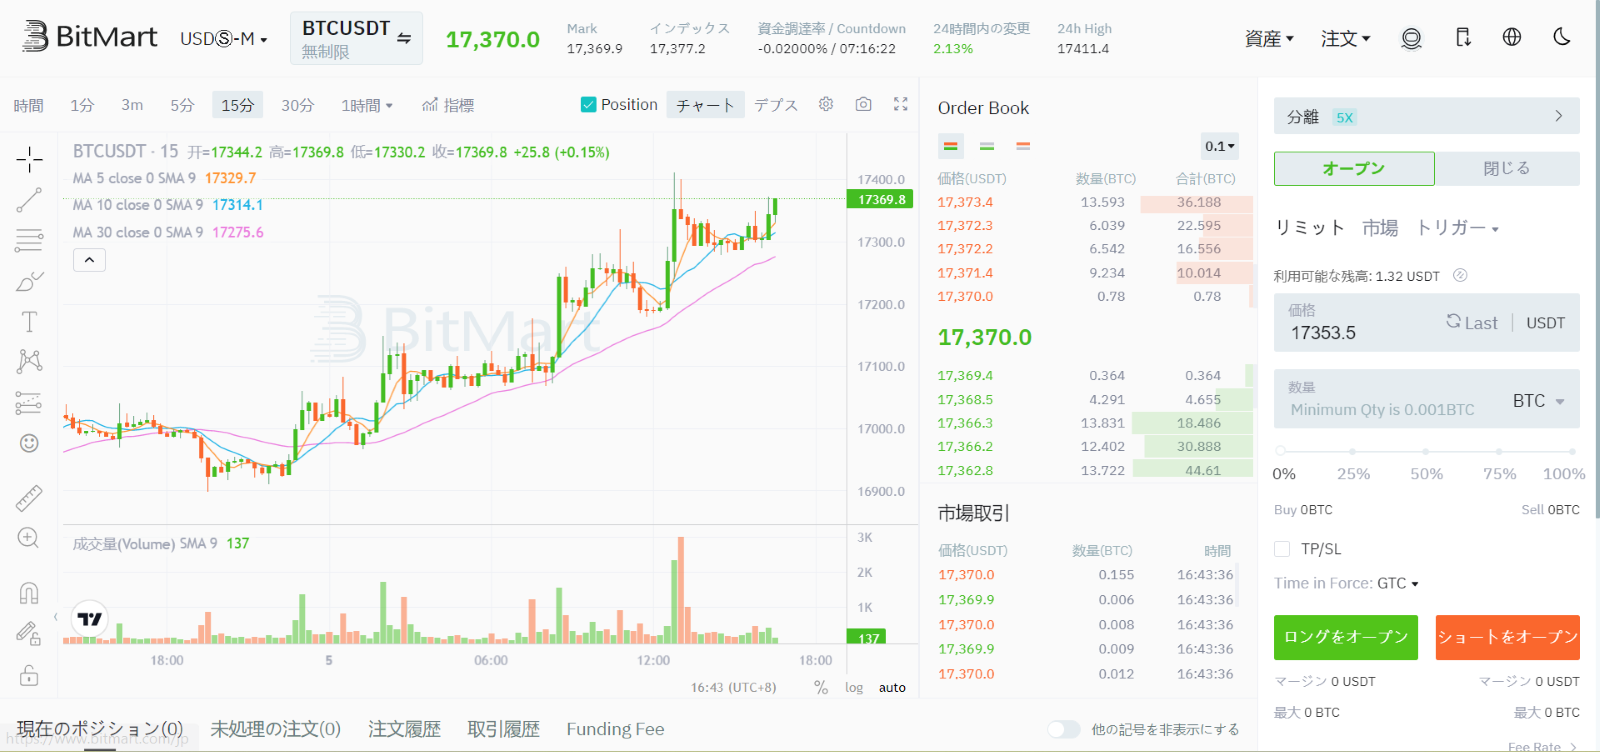The image size is (1600, 752).
Task: Show asks-only order book view
Action: (1023, 146)
